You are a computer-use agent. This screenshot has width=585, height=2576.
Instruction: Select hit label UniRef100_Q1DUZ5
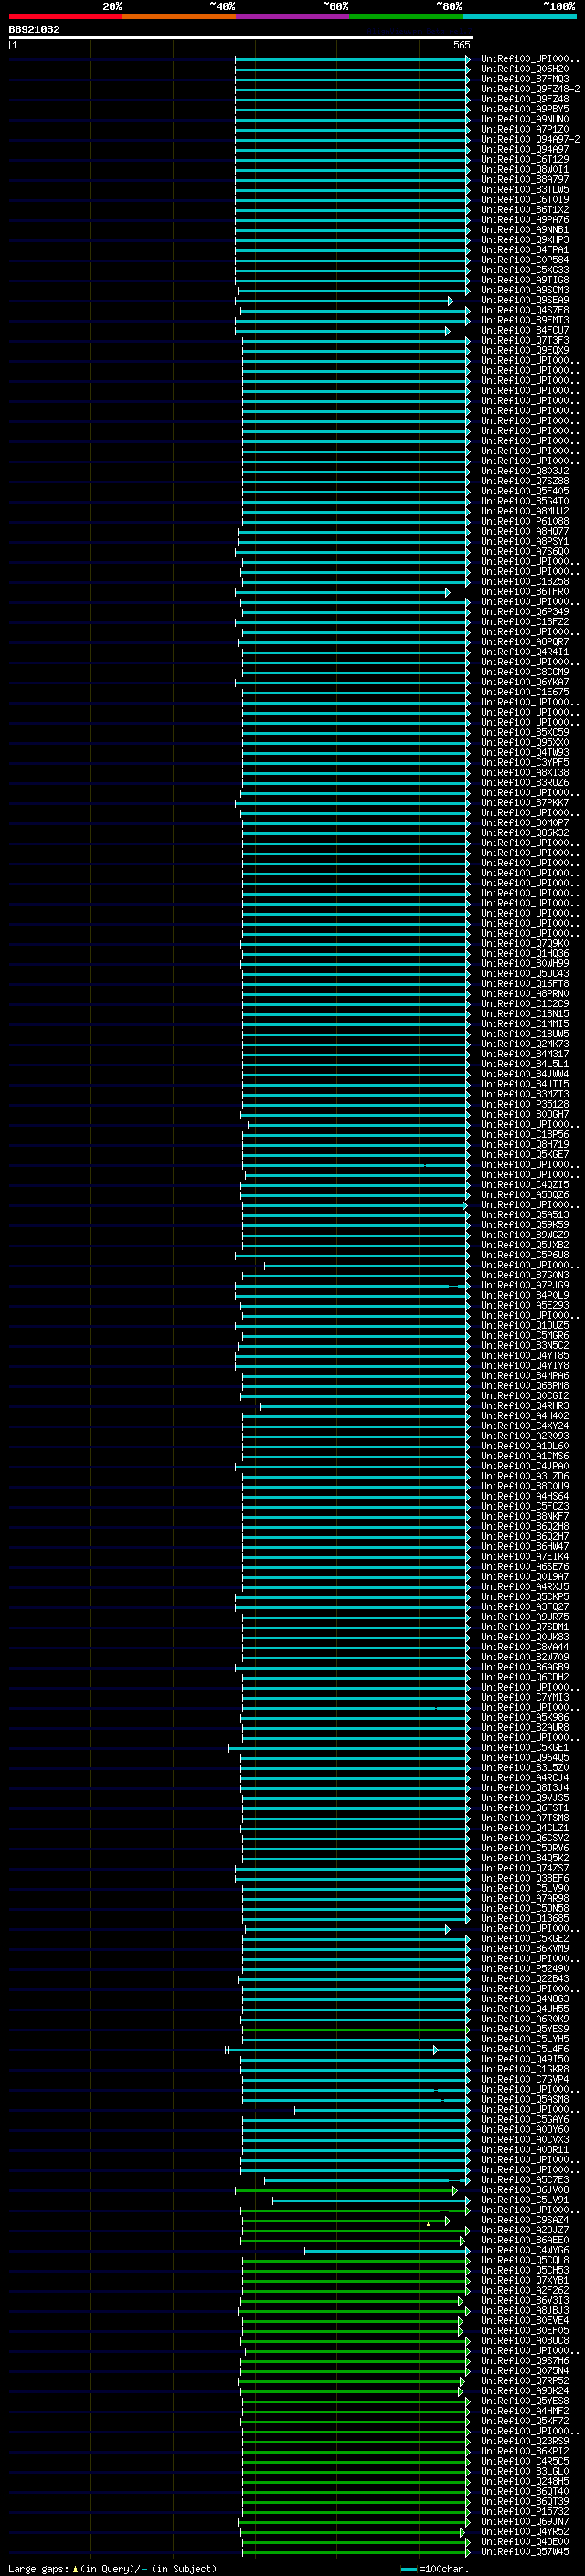point(524,1325)
